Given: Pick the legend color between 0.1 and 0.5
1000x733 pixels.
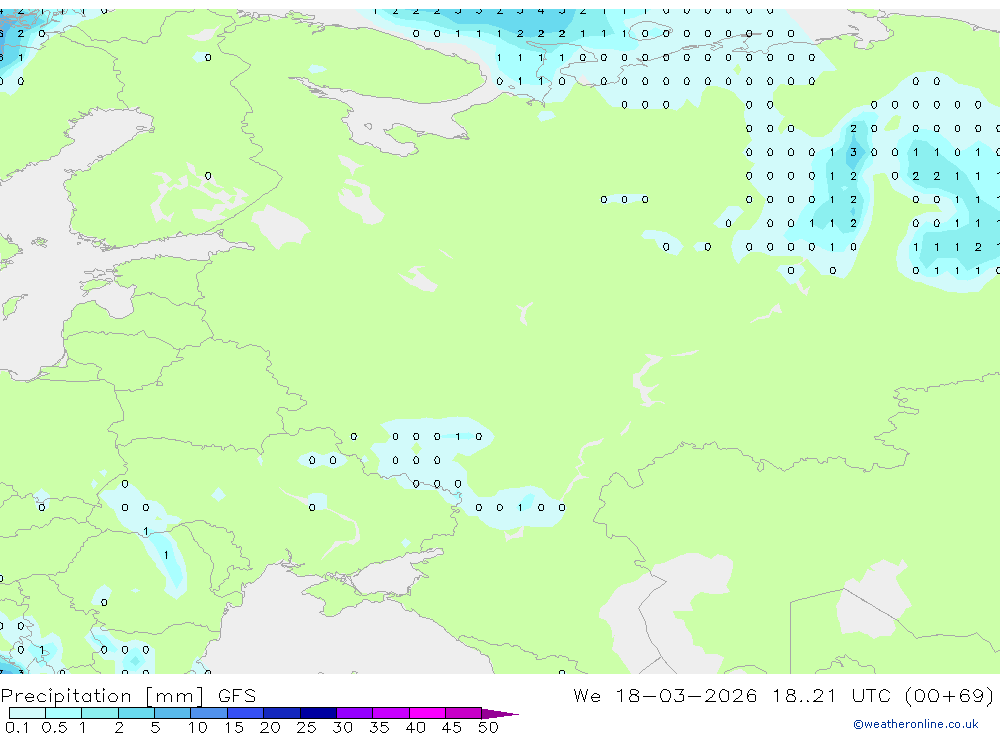Looking at the screenshot, I should point(27,713).
